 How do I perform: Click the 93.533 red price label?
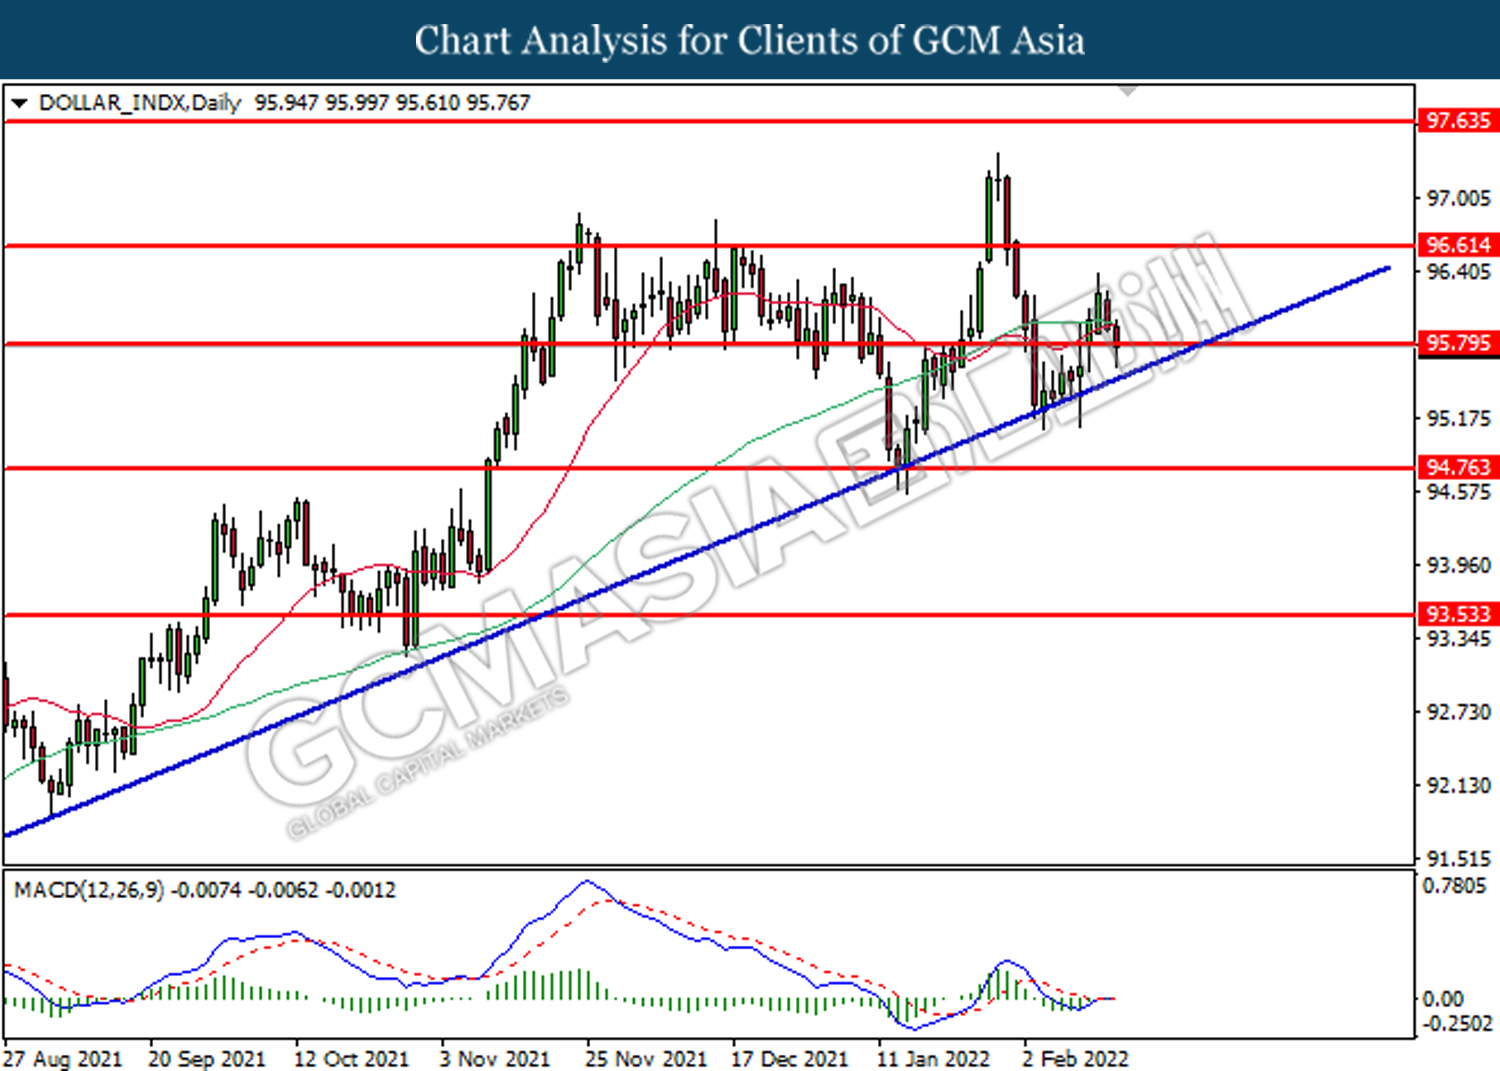[1458, 614]
